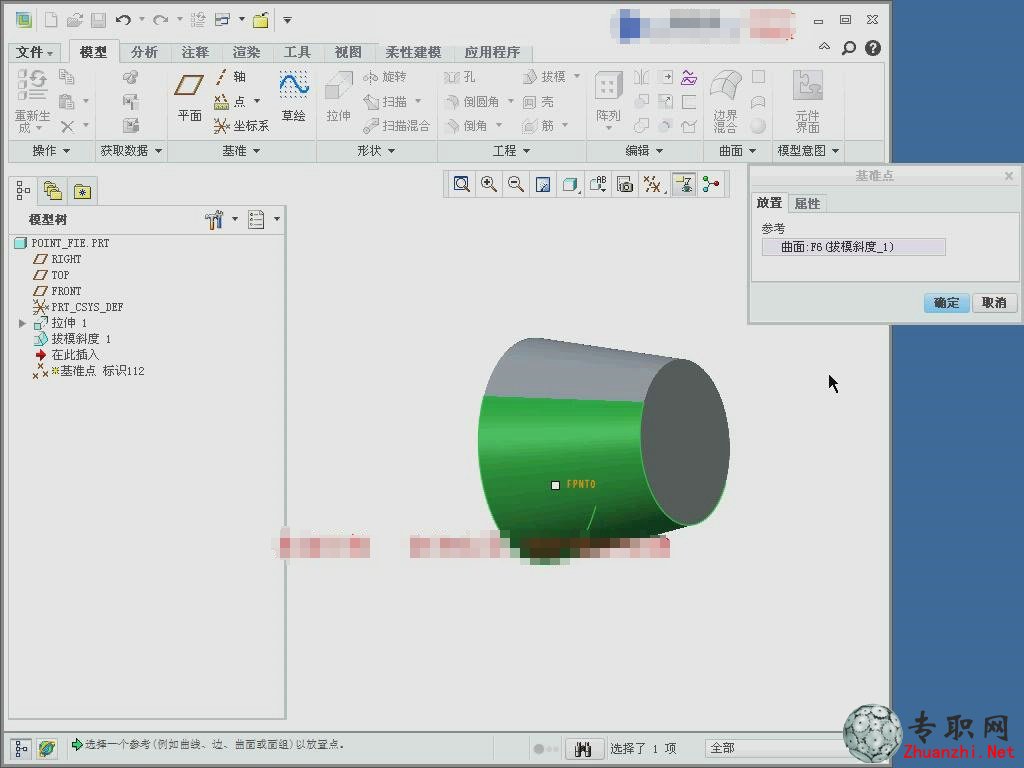Click the Zoom In magnifier icon
Screen dimensions: 1024x768
click(488, 184)
